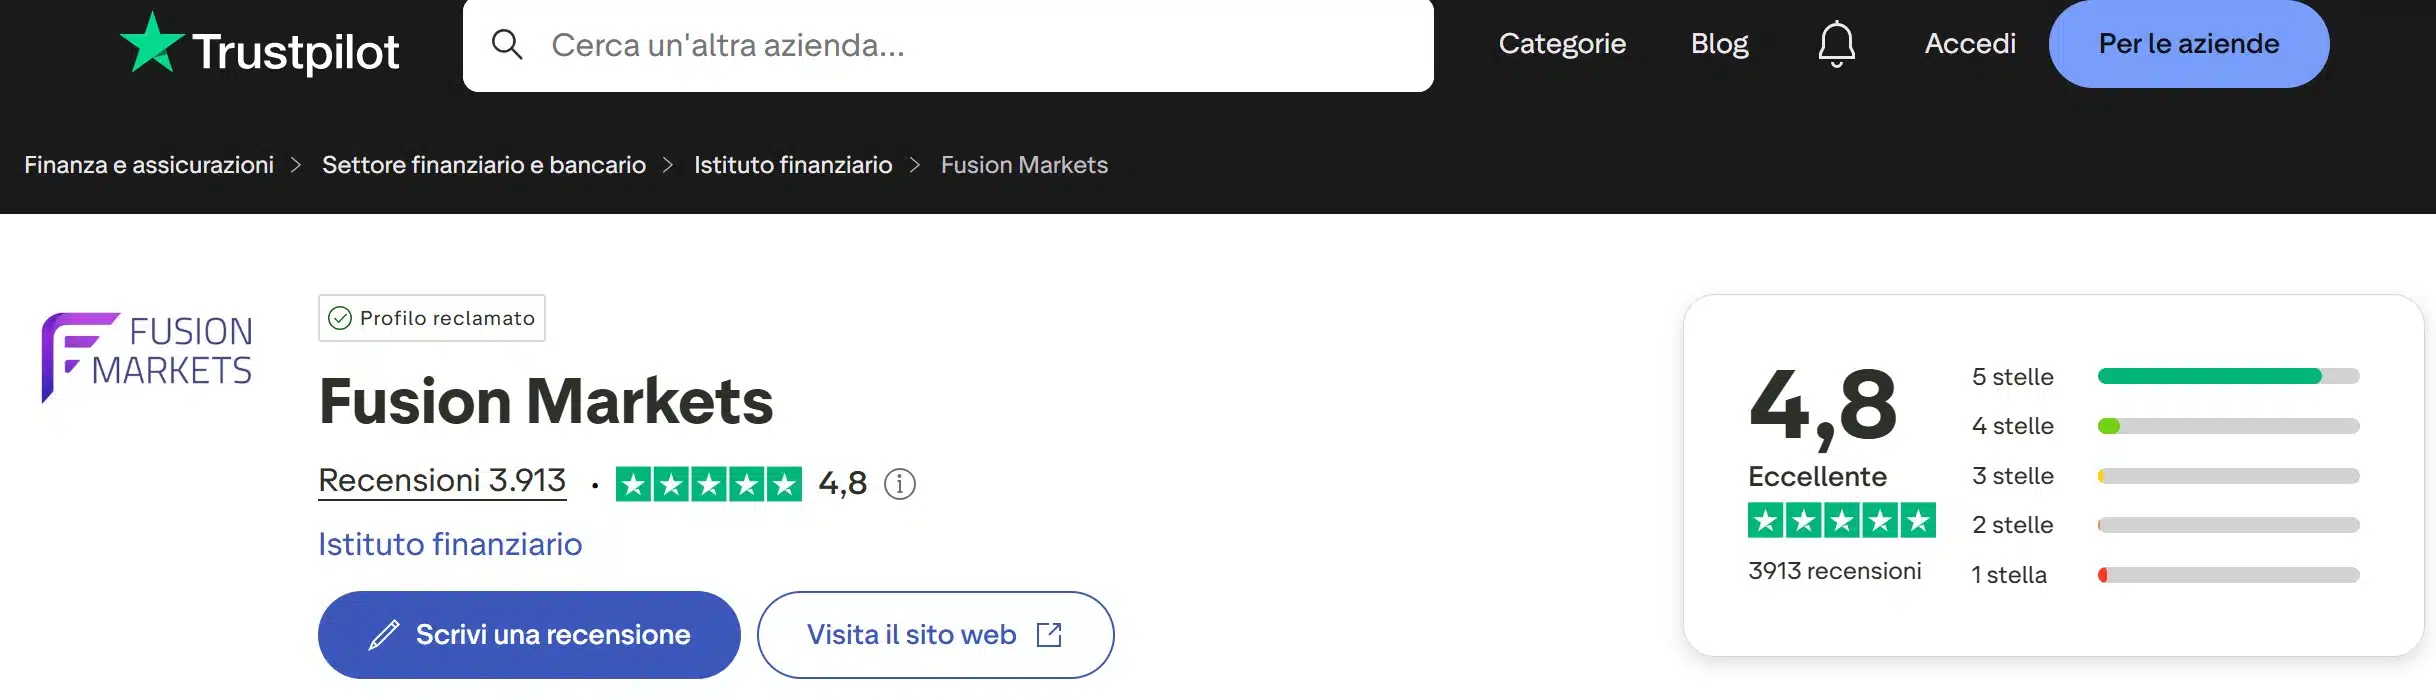
Task: Click the Finanza e assicurazioni breadcrumb
Action: click(x=150, y=165)
